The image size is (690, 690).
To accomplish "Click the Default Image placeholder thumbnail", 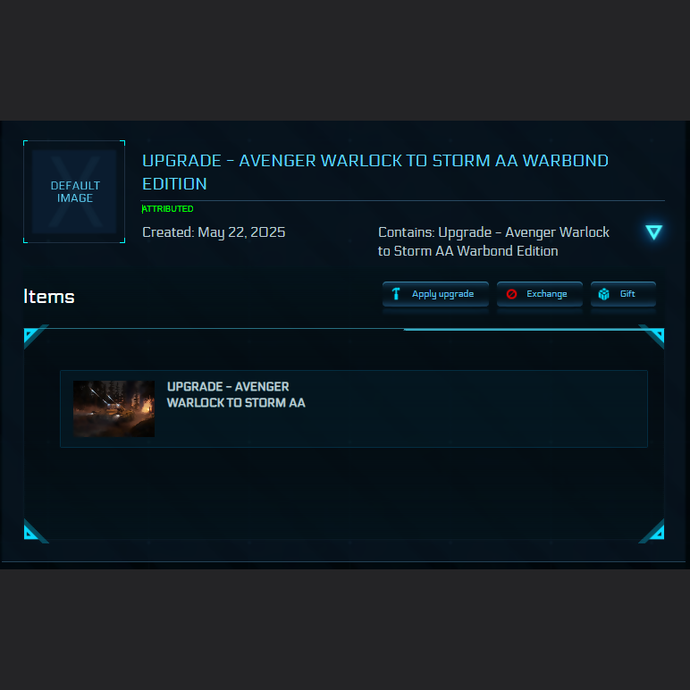I will (x=74, y=191).
